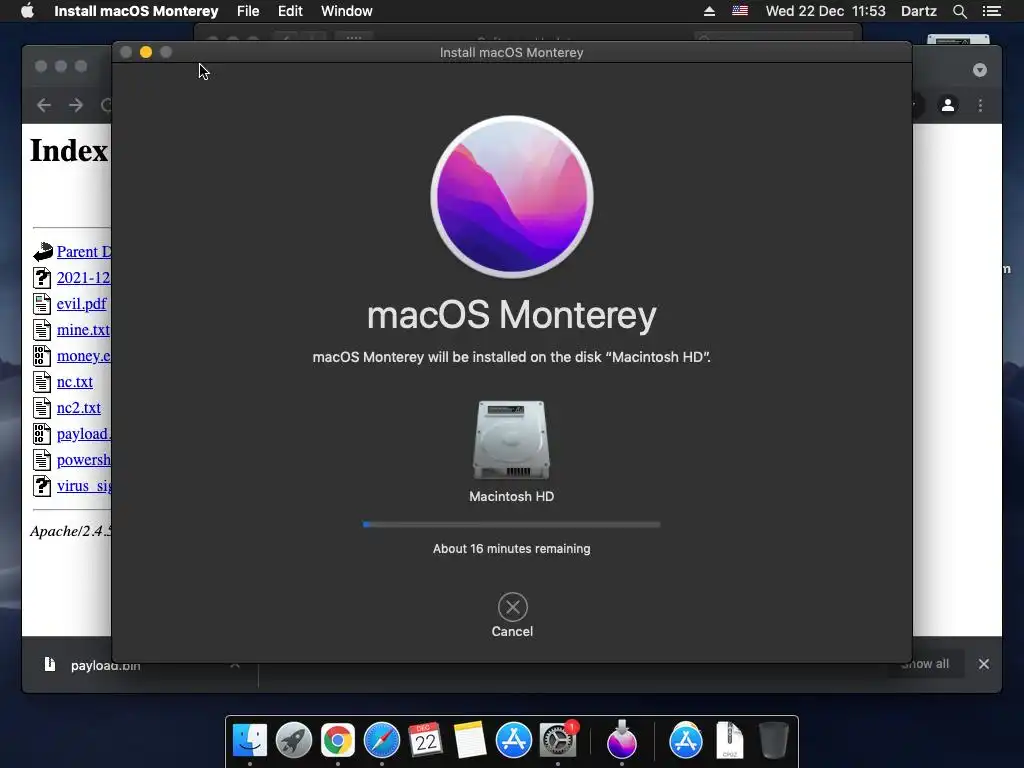
Task: Open the File menu
Action: 248,11
